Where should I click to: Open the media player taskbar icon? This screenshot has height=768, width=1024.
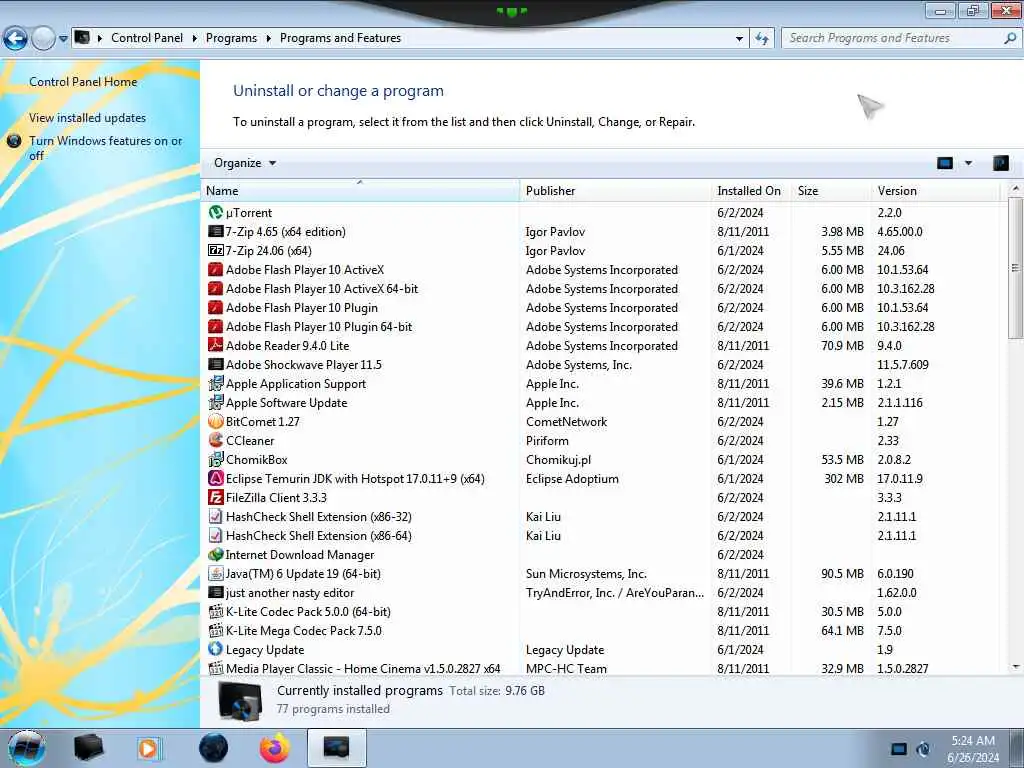point(149,748)
